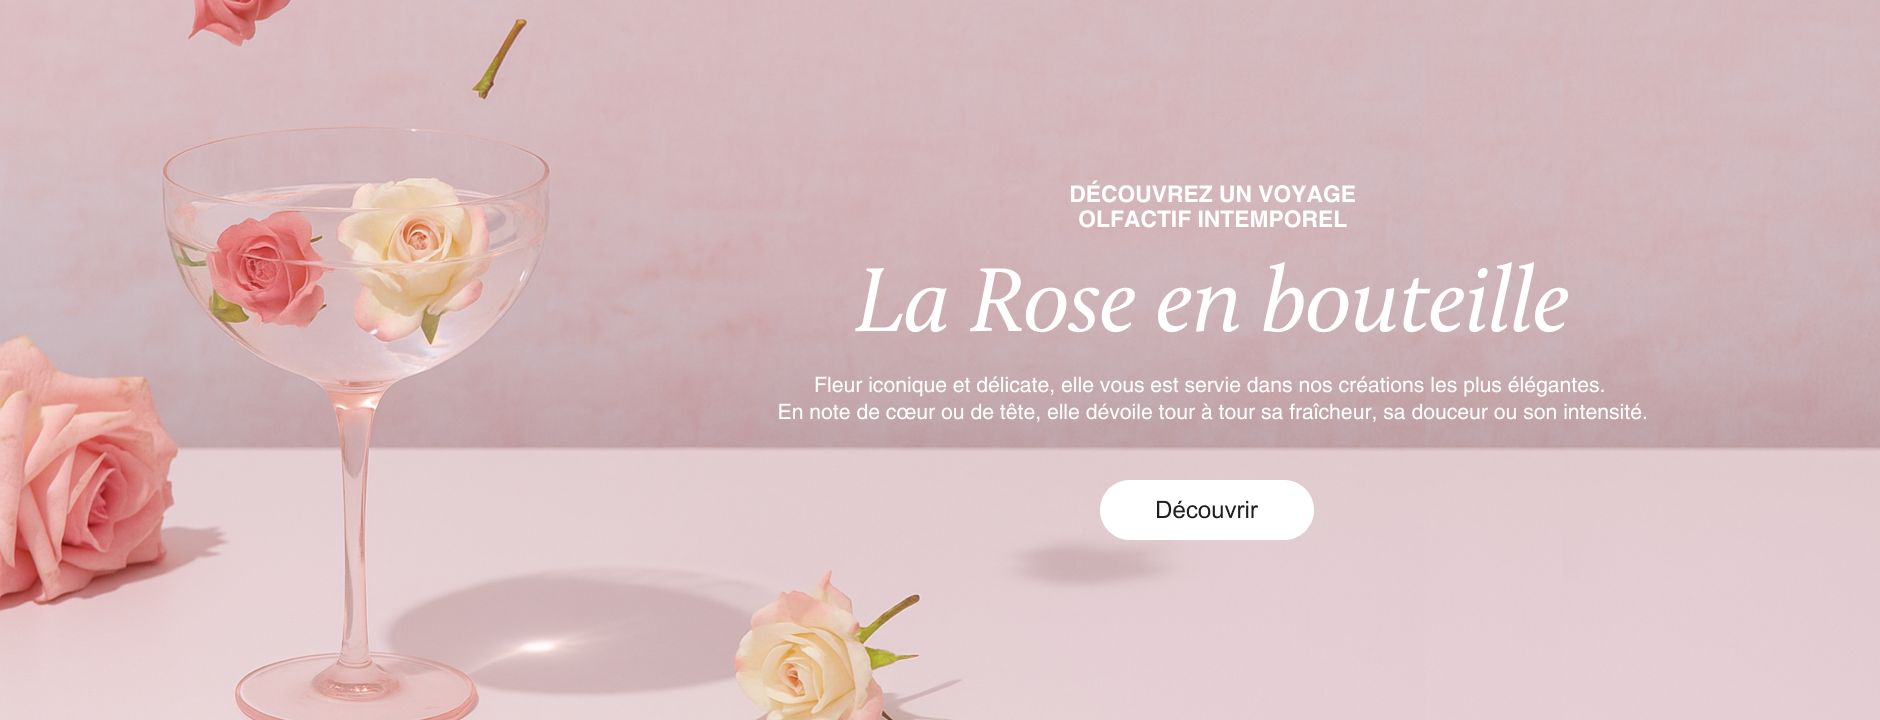Click the line starting "En note de cœur"

click(1212, 411)
